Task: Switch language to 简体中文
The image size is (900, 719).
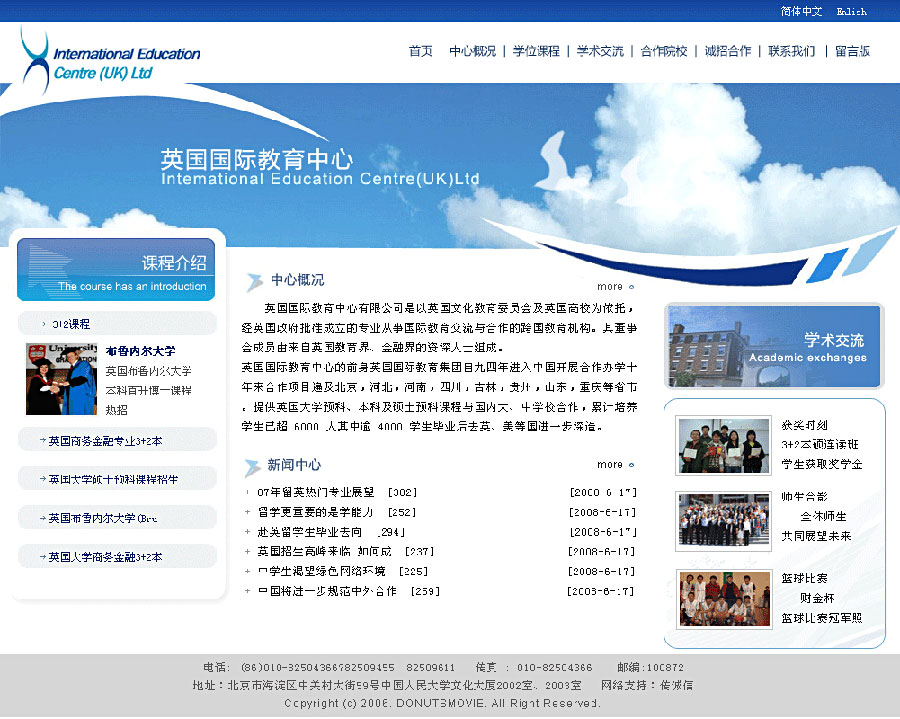Action: [801, 11]
